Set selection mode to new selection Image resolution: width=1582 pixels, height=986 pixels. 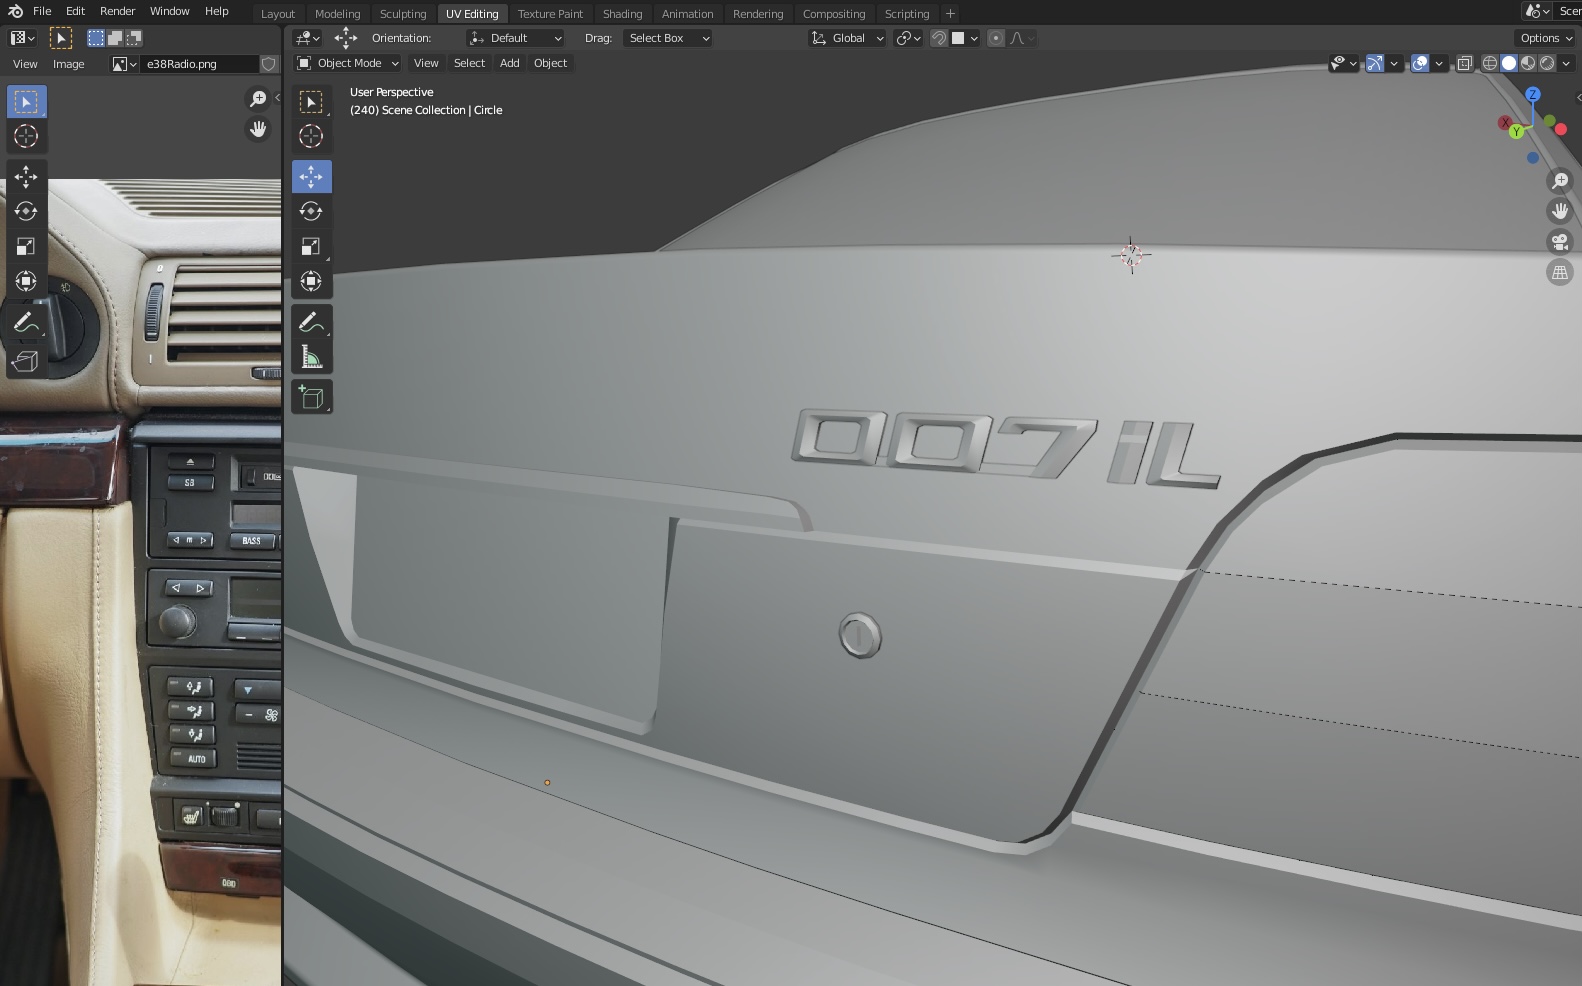click(96, 38)
